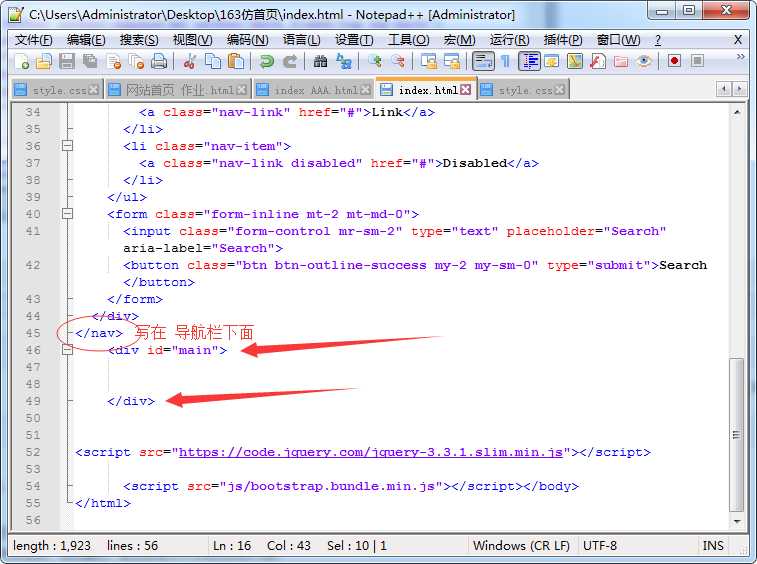Click line number 50 in margin
Screen dimensions: 757x564
[x=33, y=418]
